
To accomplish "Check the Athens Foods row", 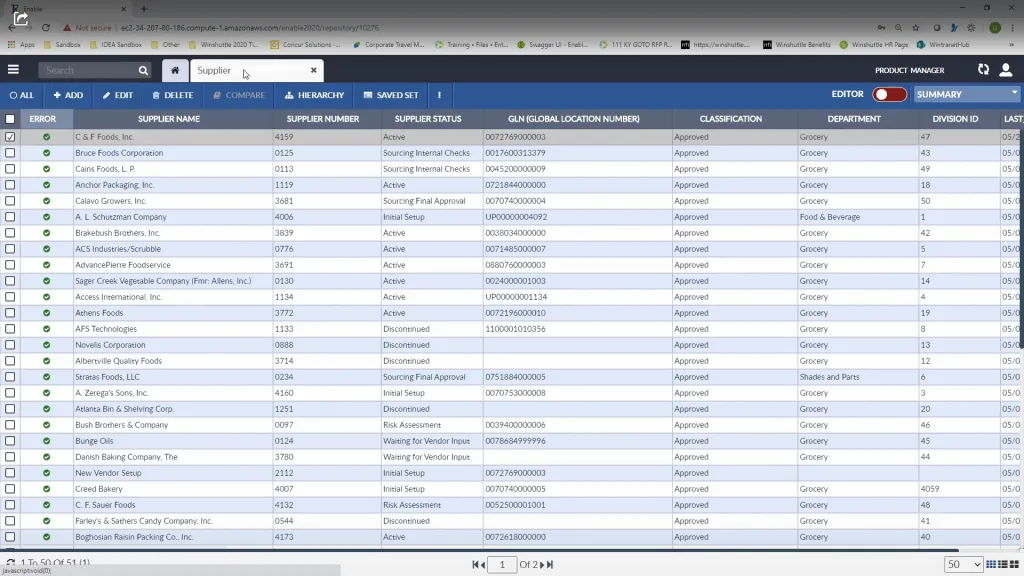I will click(x=10, y=313).
